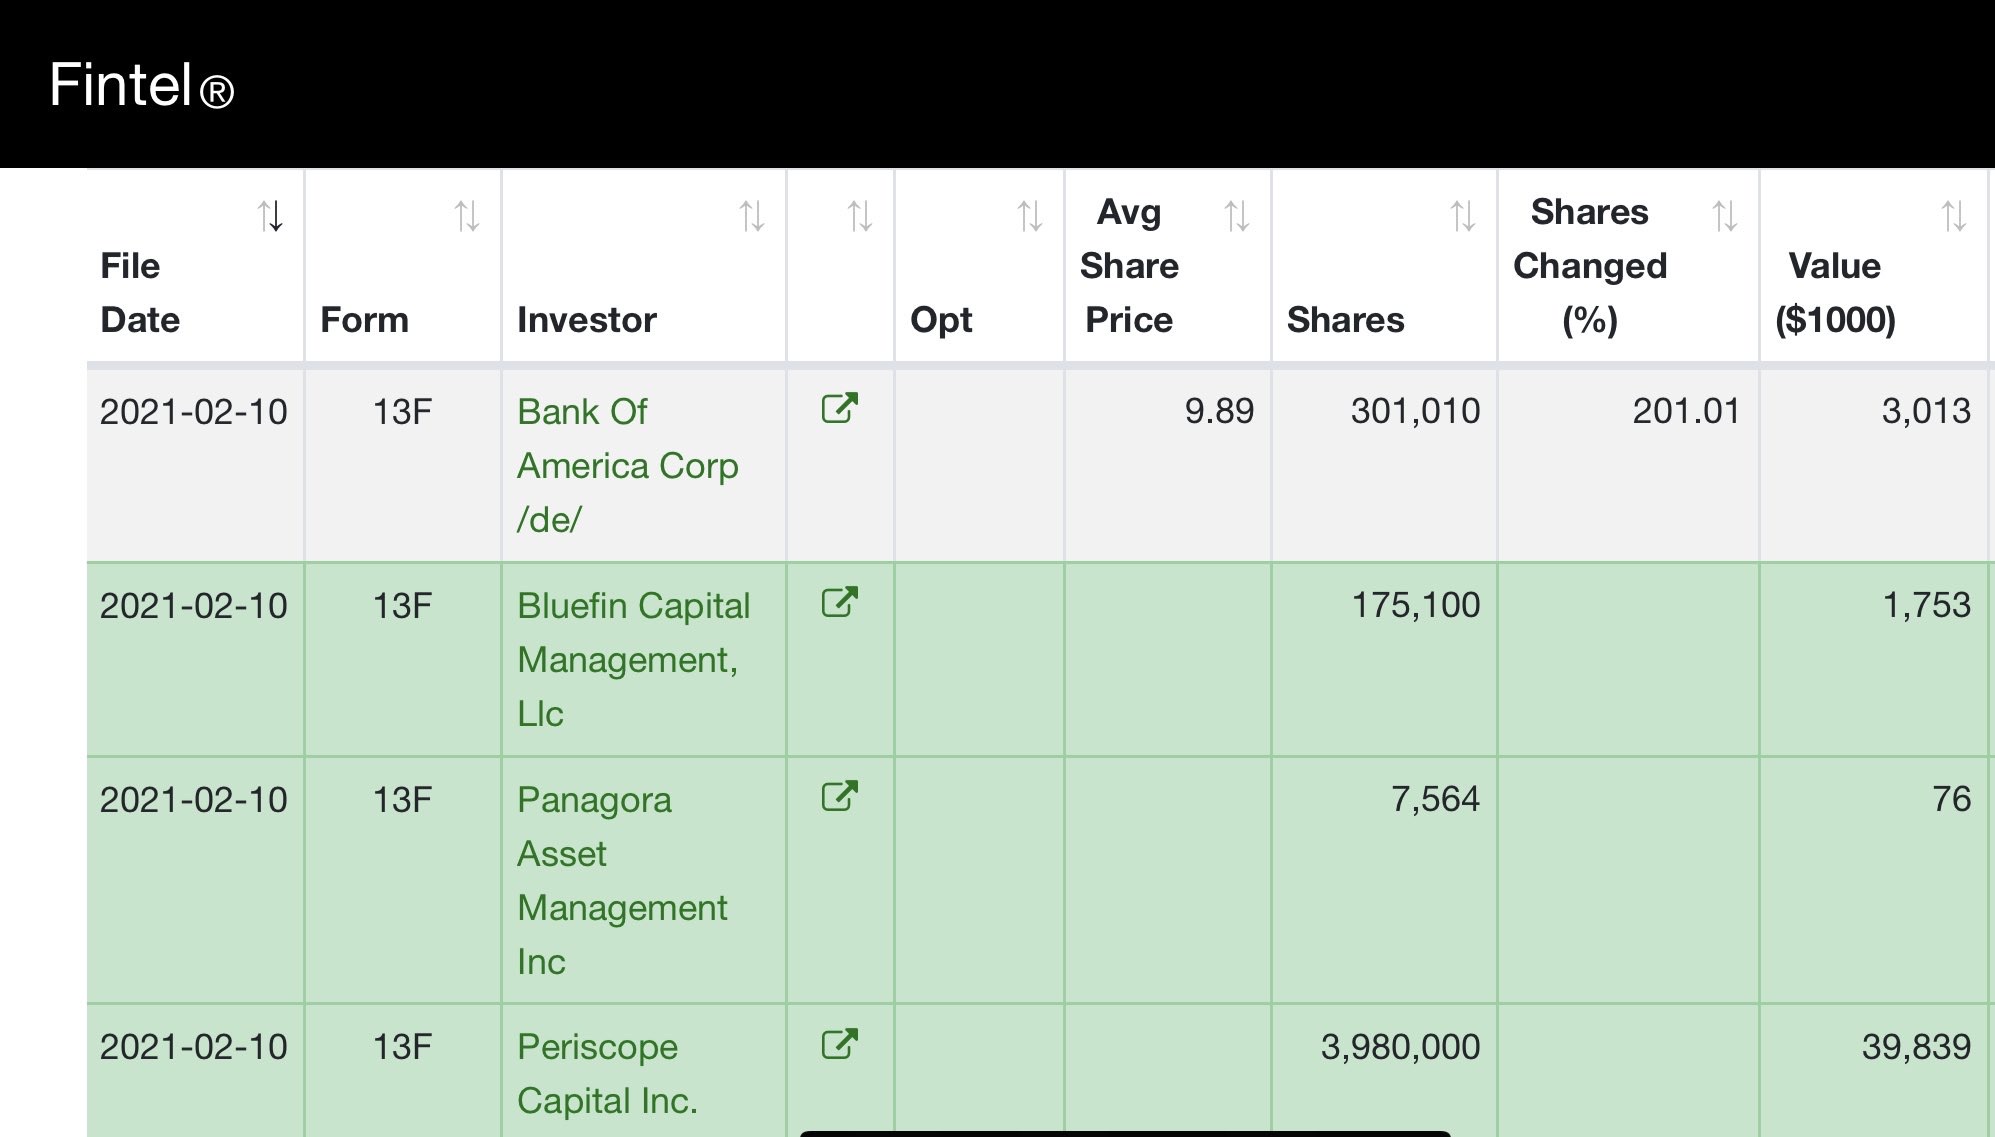Sort by Avg Share Price arrows
The width and height of the screenshot is (1995, 1137).
[1237, 216]
